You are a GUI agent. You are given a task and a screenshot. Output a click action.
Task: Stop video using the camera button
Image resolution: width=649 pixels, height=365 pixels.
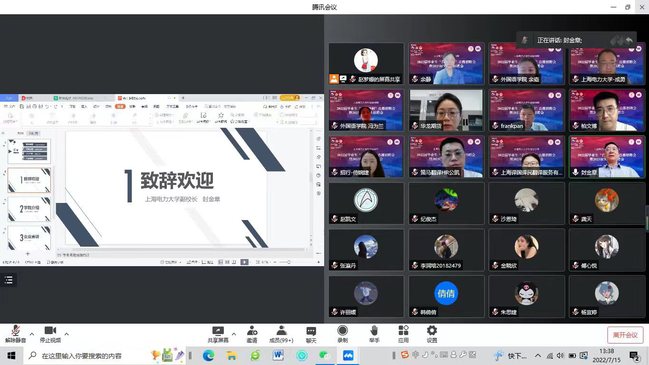(x=50, y=334)
